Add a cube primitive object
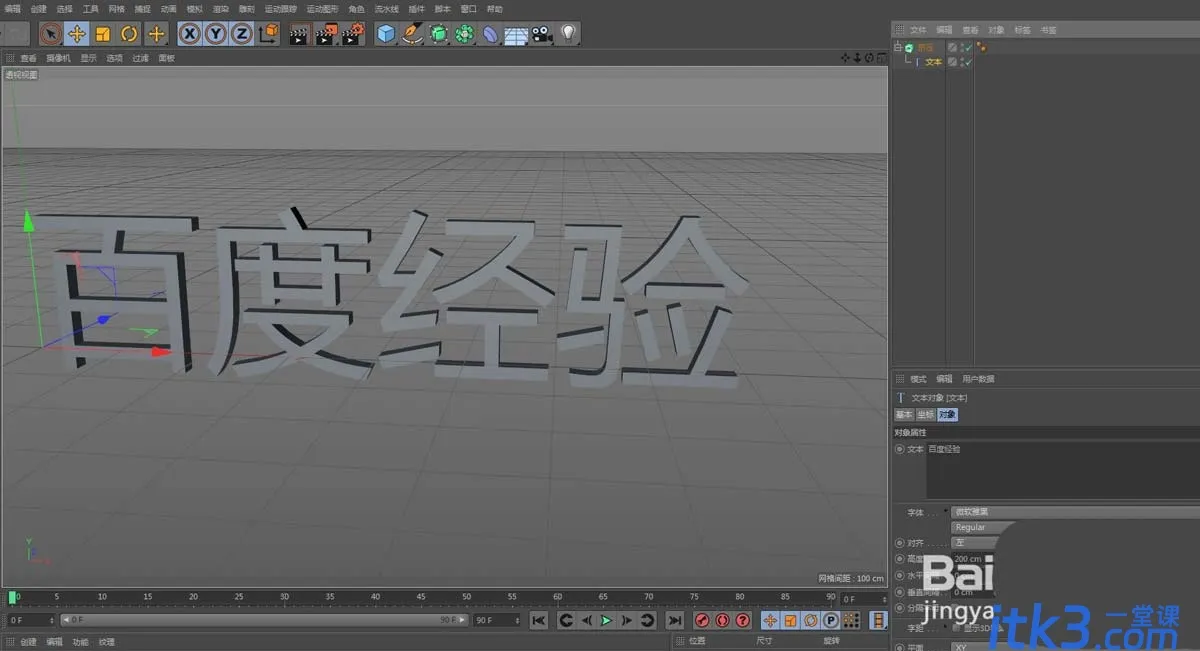 coord(386,34)
